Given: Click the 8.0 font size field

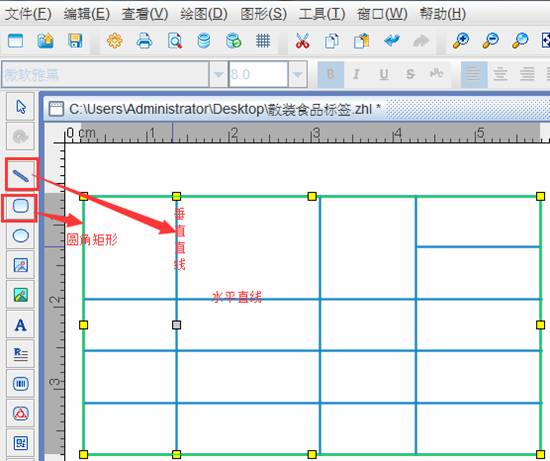Looking at the screenshot, I should (259, 74).
